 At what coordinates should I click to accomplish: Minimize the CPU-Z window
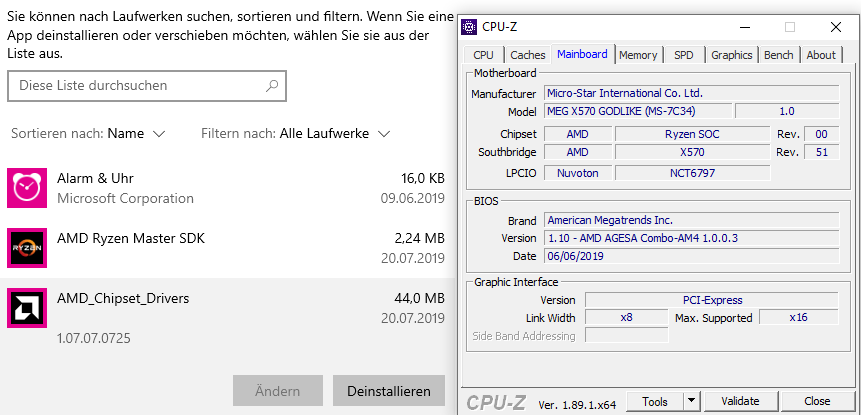pyautogui.click(x=745, y=27)
